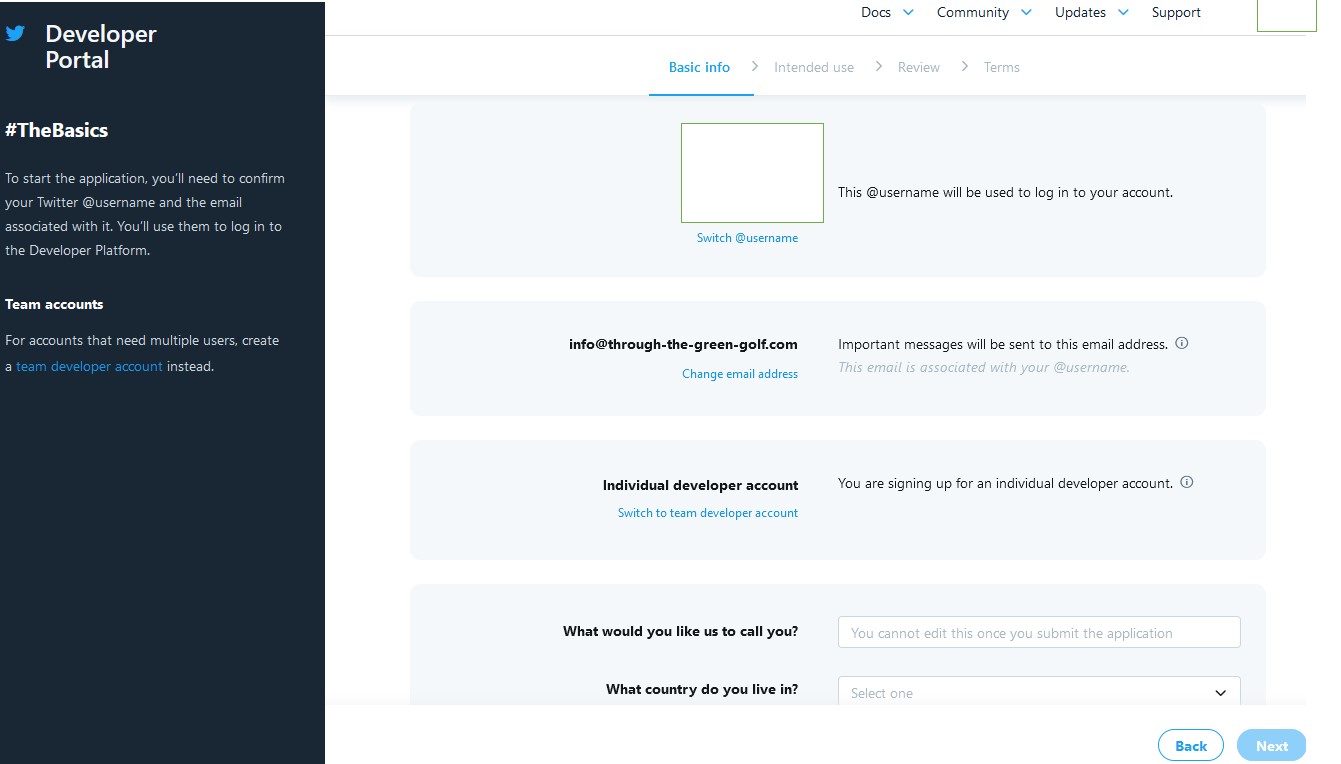
Task: Click Switch to team developer account link
Action: [x=708, y=513]
